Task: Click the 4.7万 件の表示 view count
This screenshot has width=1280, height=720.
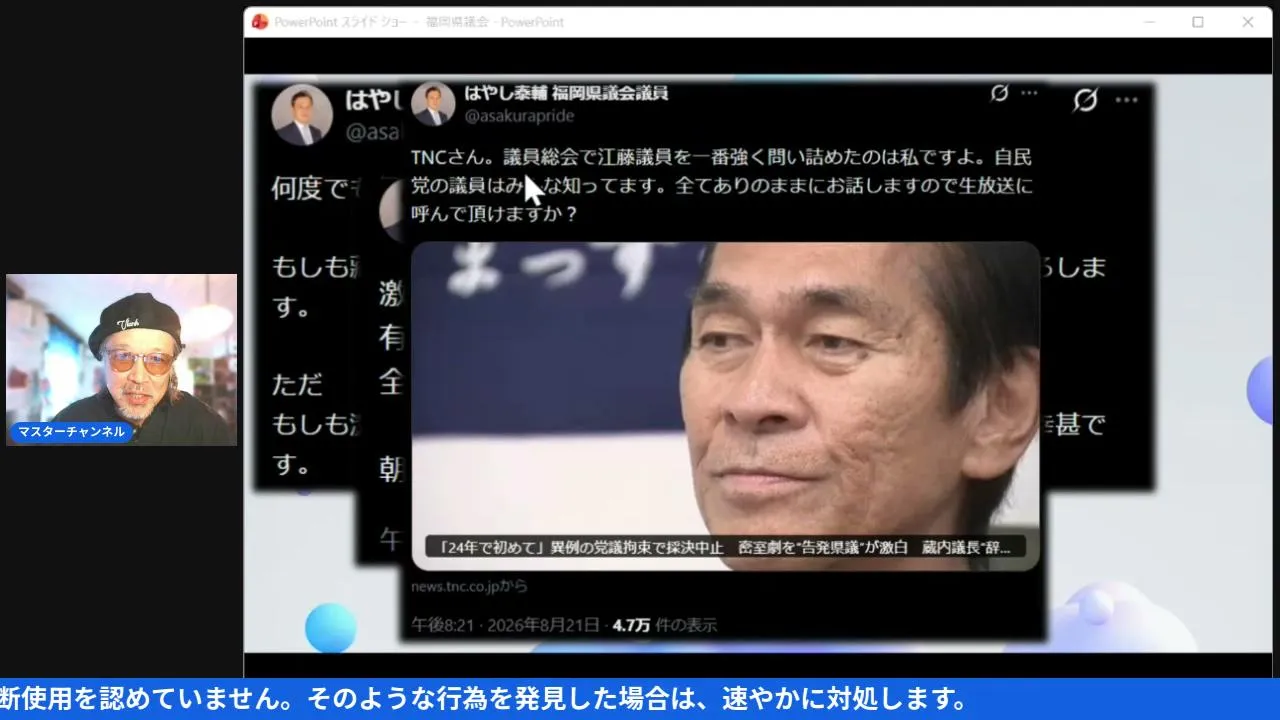Action: (664, 625)
